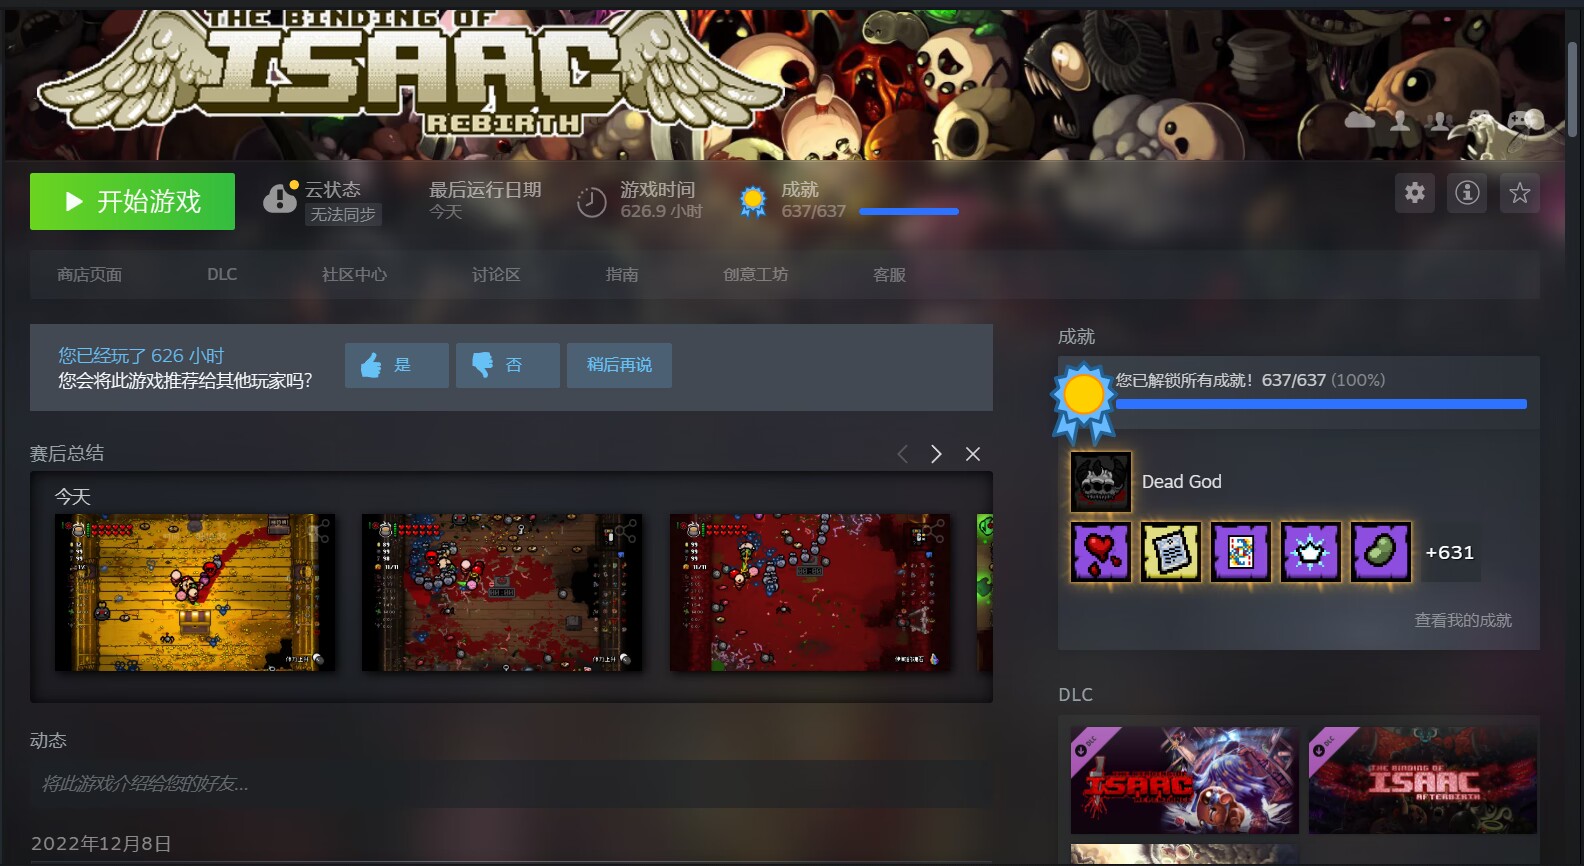Switch to the 创意工坊 workshop tab
Viewport: 1584px width, 866px height.
coord(755,275)
